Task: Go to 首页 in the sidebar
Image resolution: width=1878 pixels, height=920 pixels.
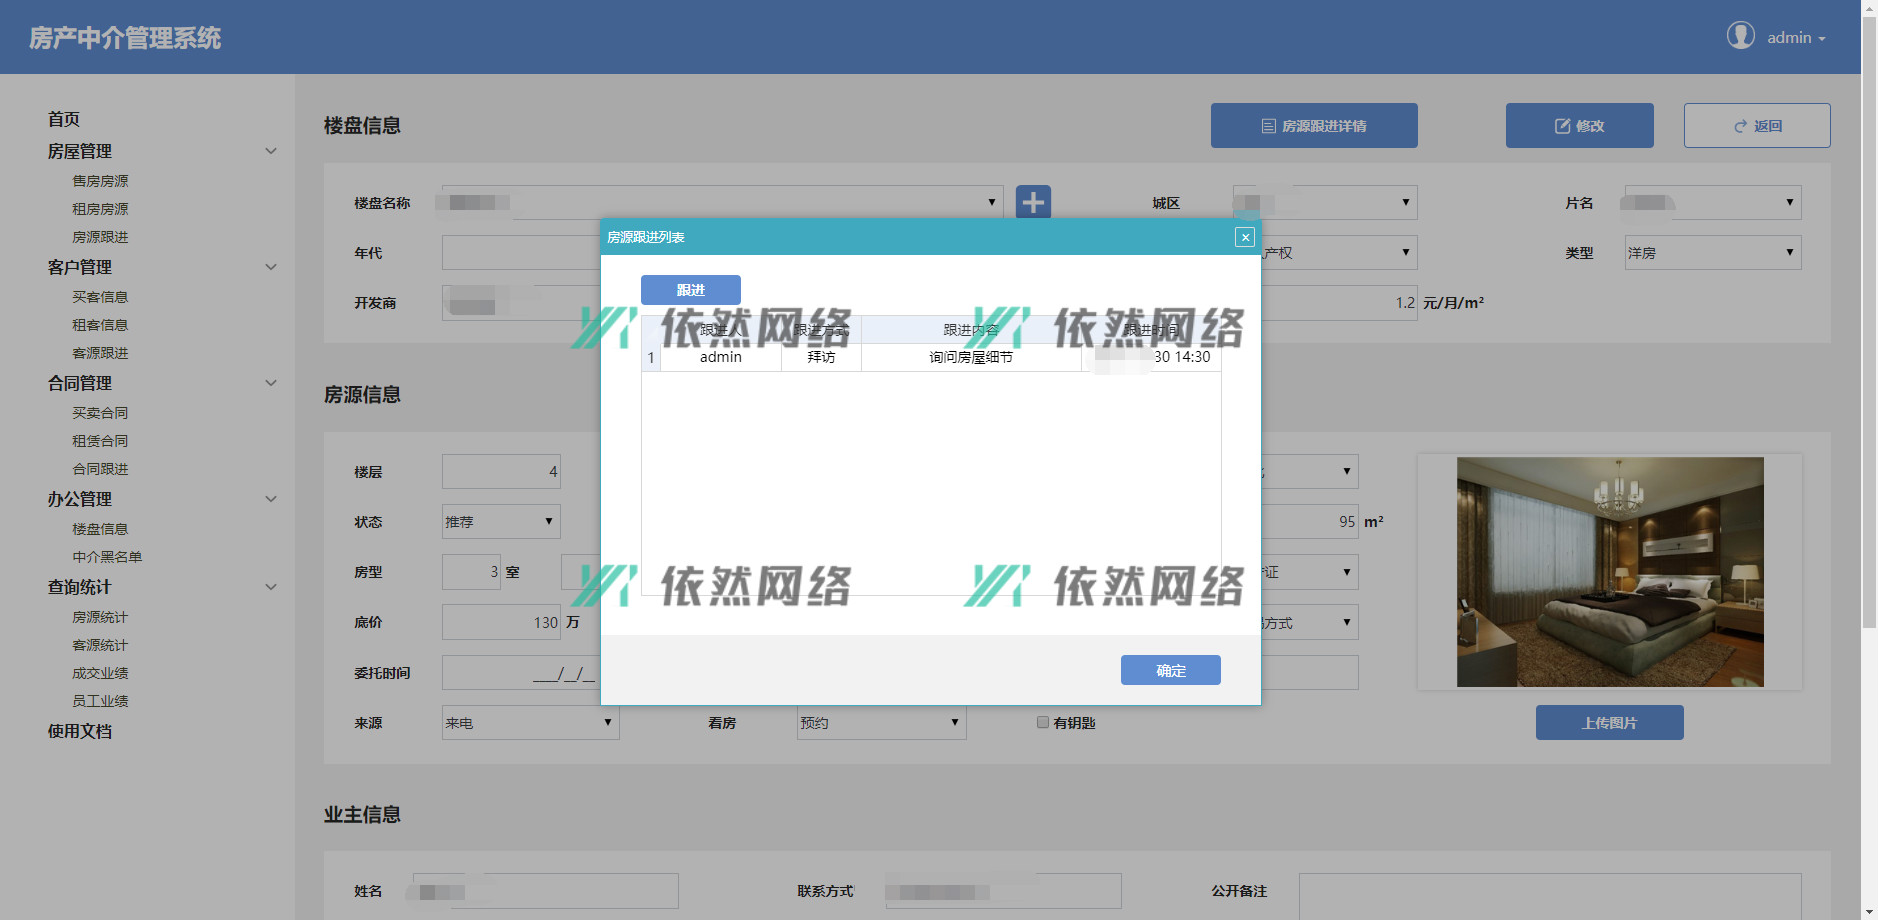Action: (64, 119)
